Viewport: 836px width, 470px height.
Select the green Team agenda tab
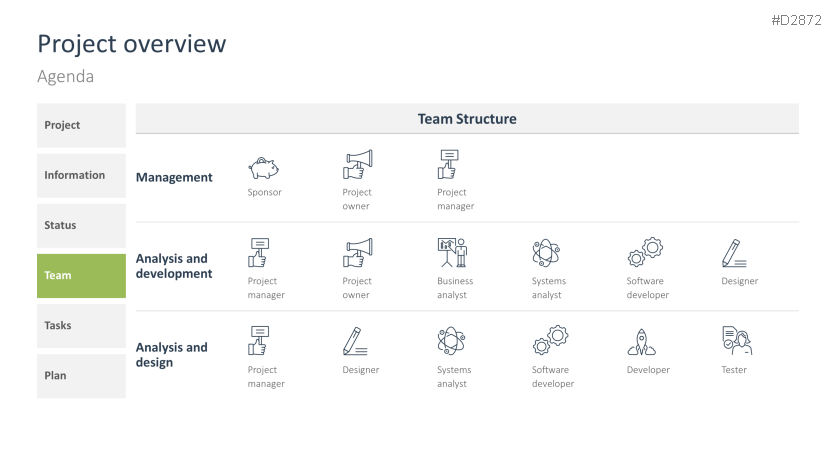click(x=81, y=276)
